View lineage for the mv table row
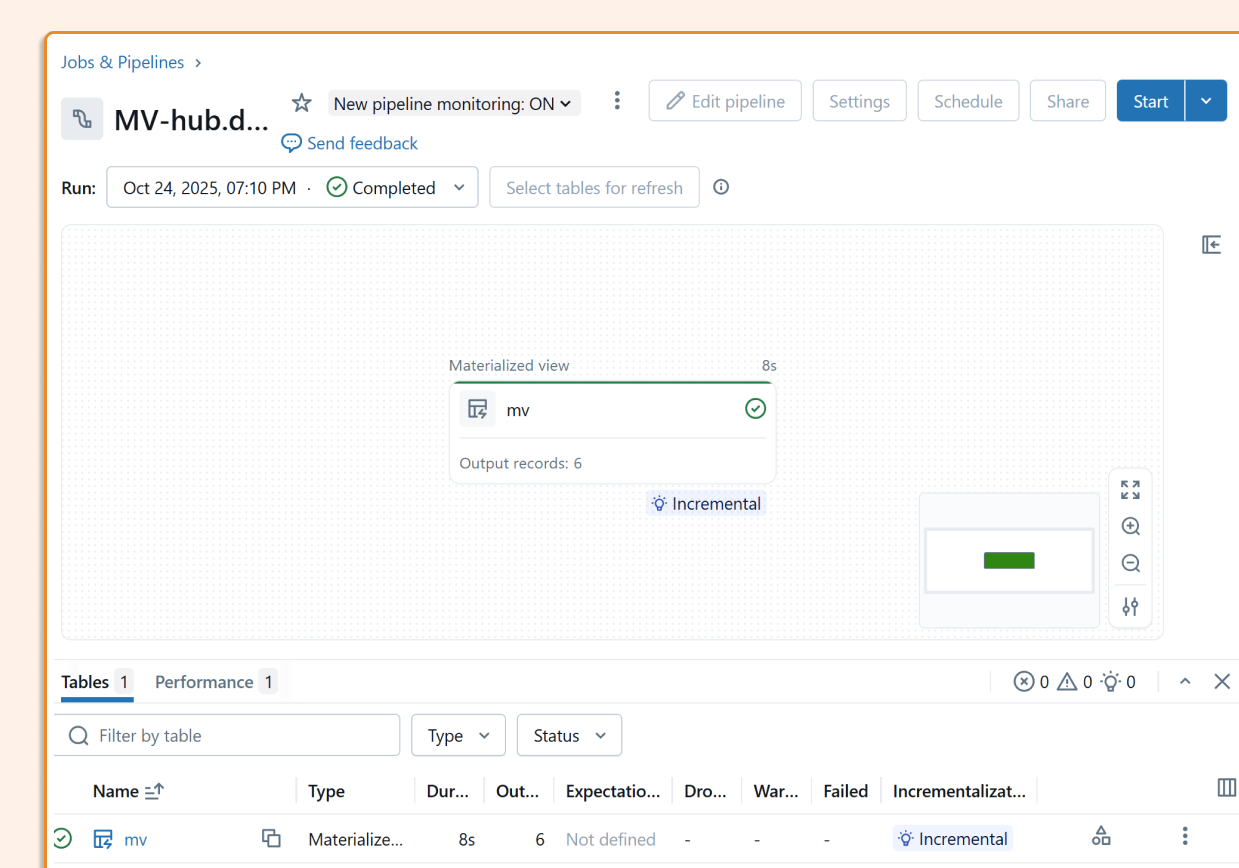 point(1101,835)
